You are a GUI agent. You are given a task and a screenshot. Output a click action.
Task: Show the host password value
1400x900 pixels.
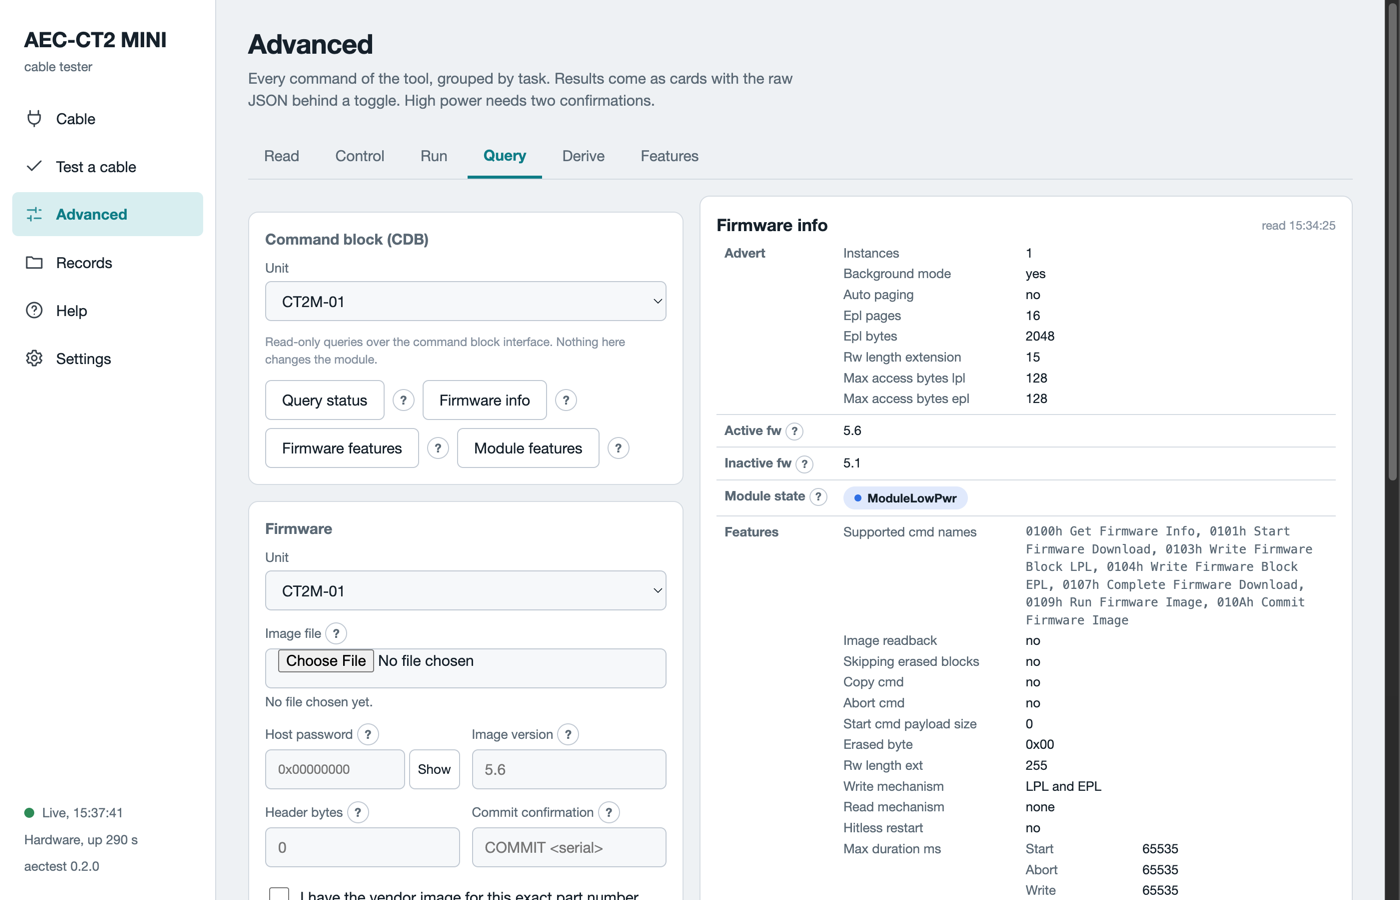pyautogui.click(x=434, y=769)
